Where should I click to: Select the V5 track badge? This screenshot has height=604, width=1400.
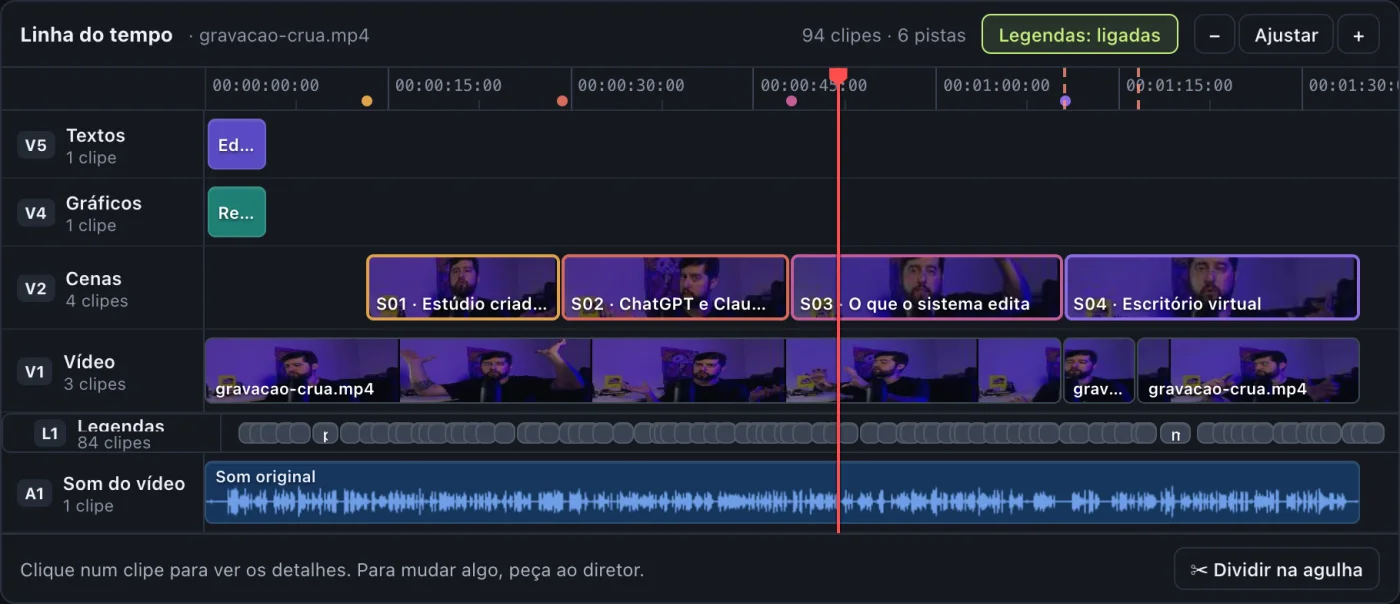coord(36,146)
